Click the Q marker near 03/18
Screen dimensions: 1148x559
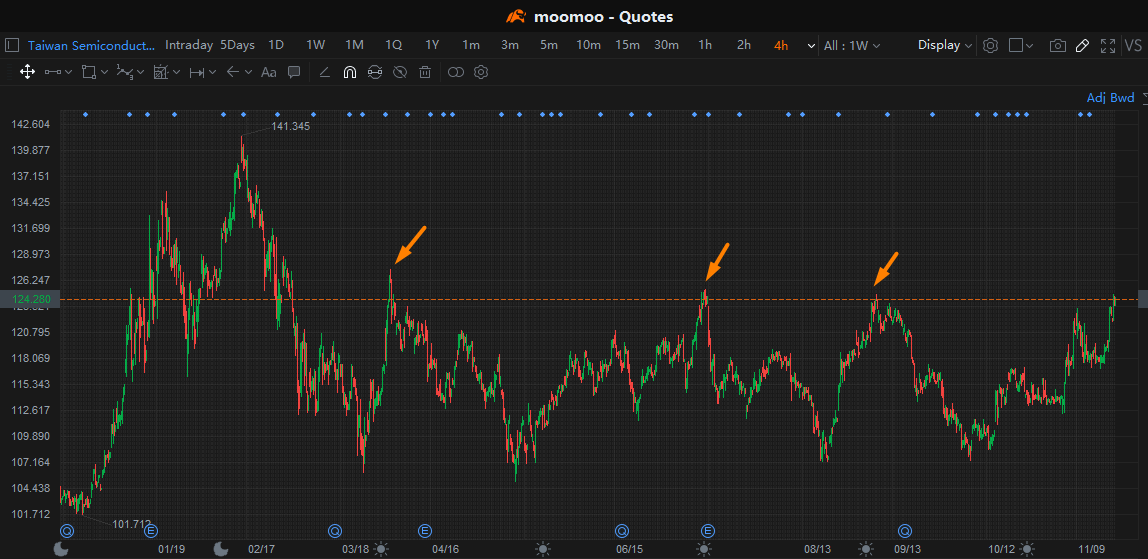335,530
